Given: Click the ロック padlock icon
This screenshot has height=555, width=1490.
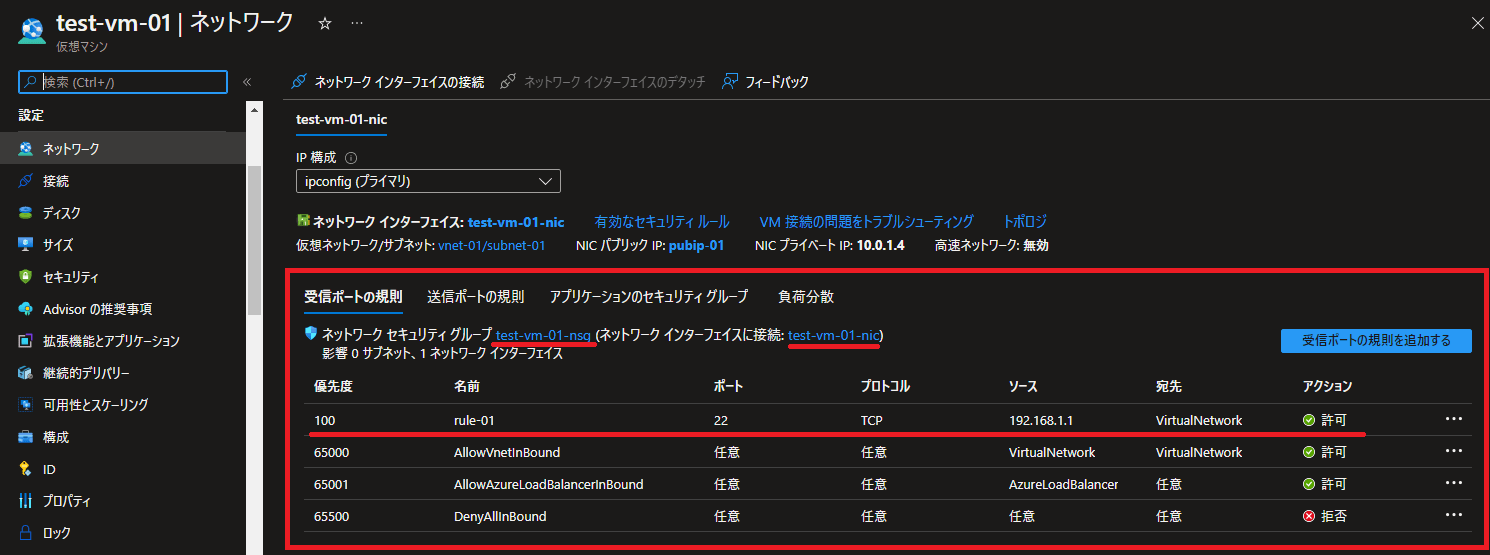Looking at the screenshot, I should coord(25,533).
